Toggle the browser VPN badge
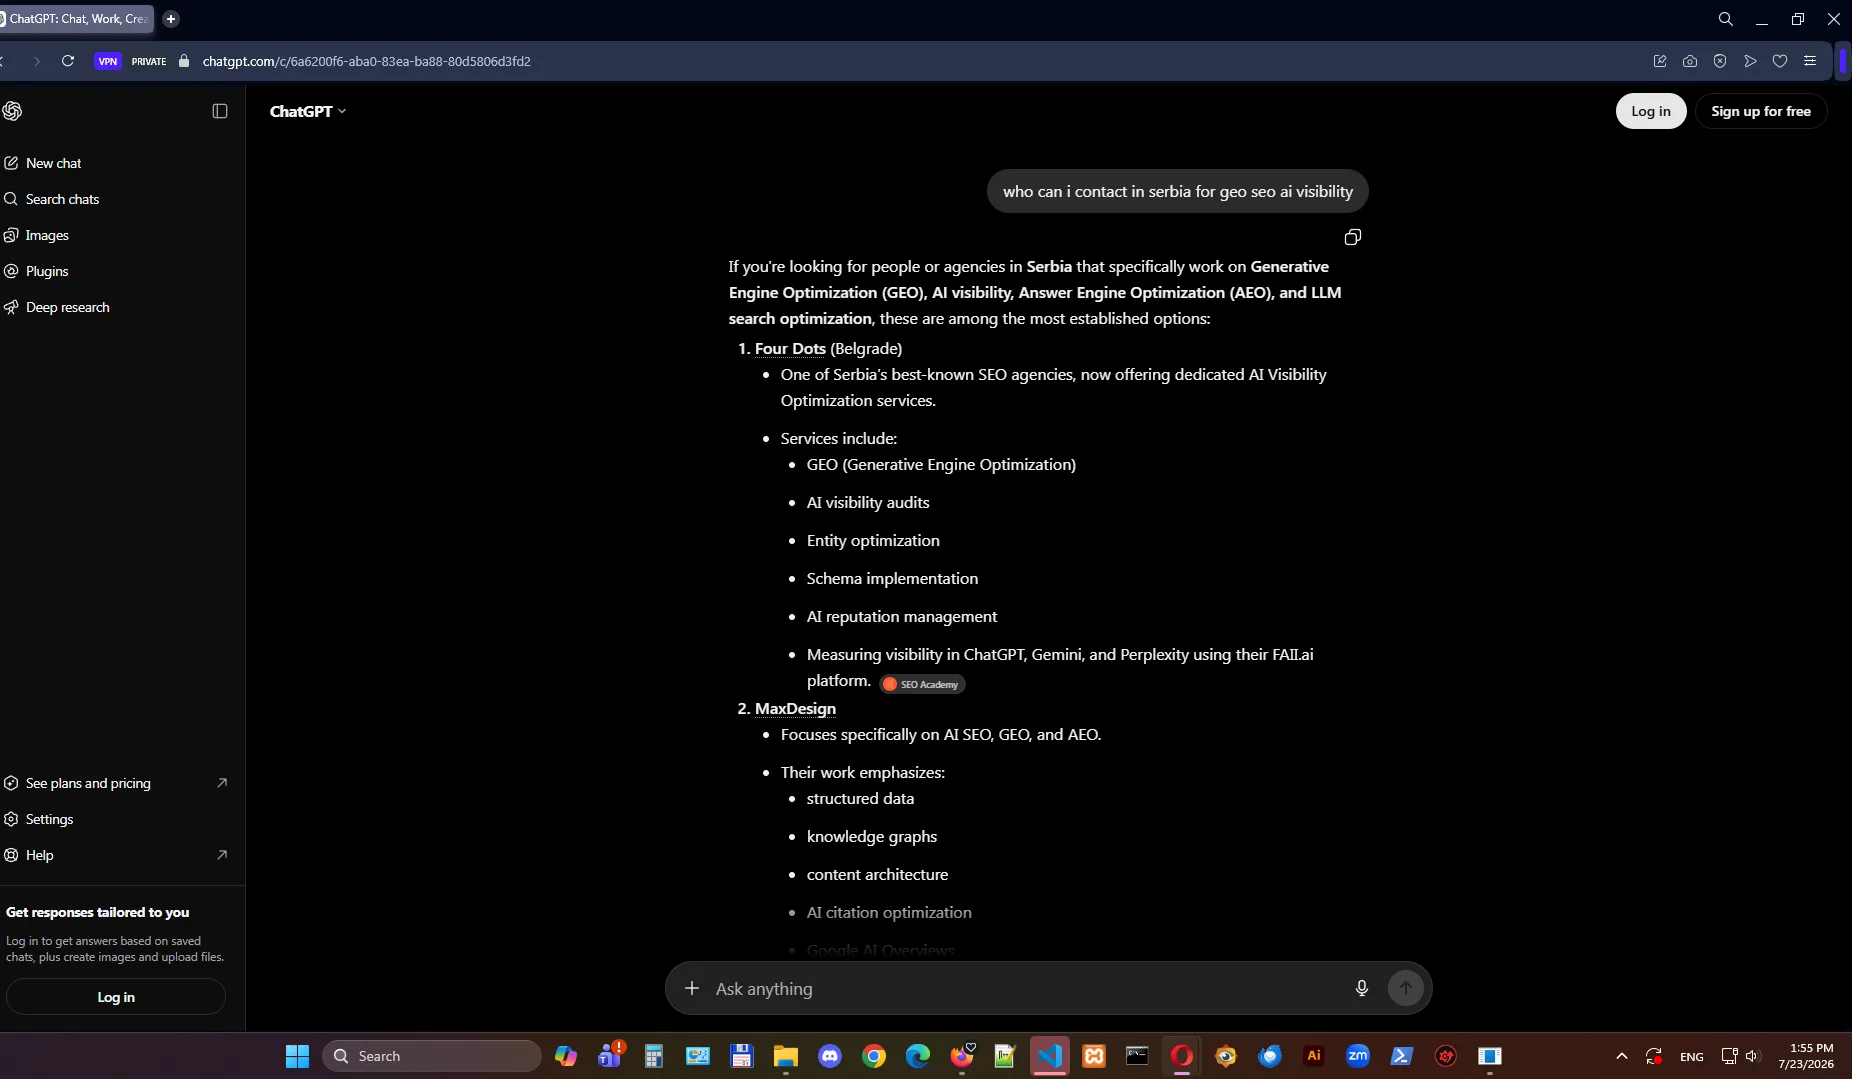Screen dimensions: 1852x1079 pos(107,61)
